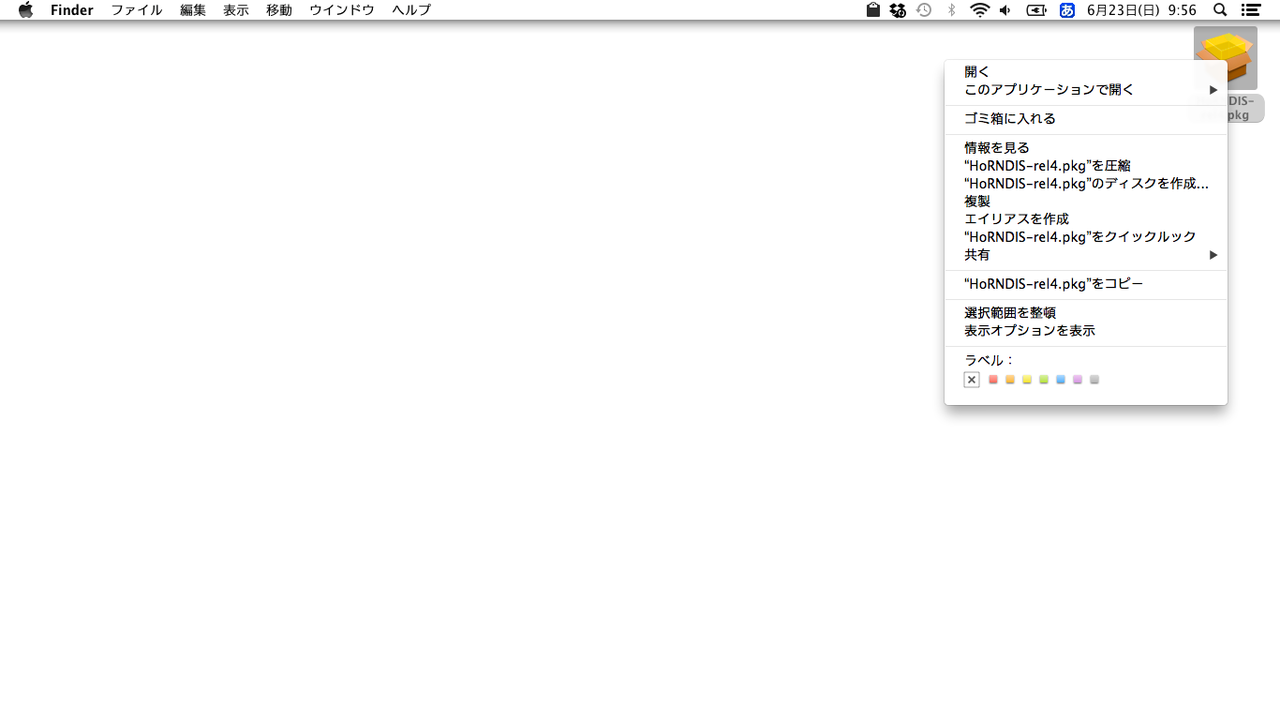
Task: Open the Time Machine status menu
Action: click(924, 10)
